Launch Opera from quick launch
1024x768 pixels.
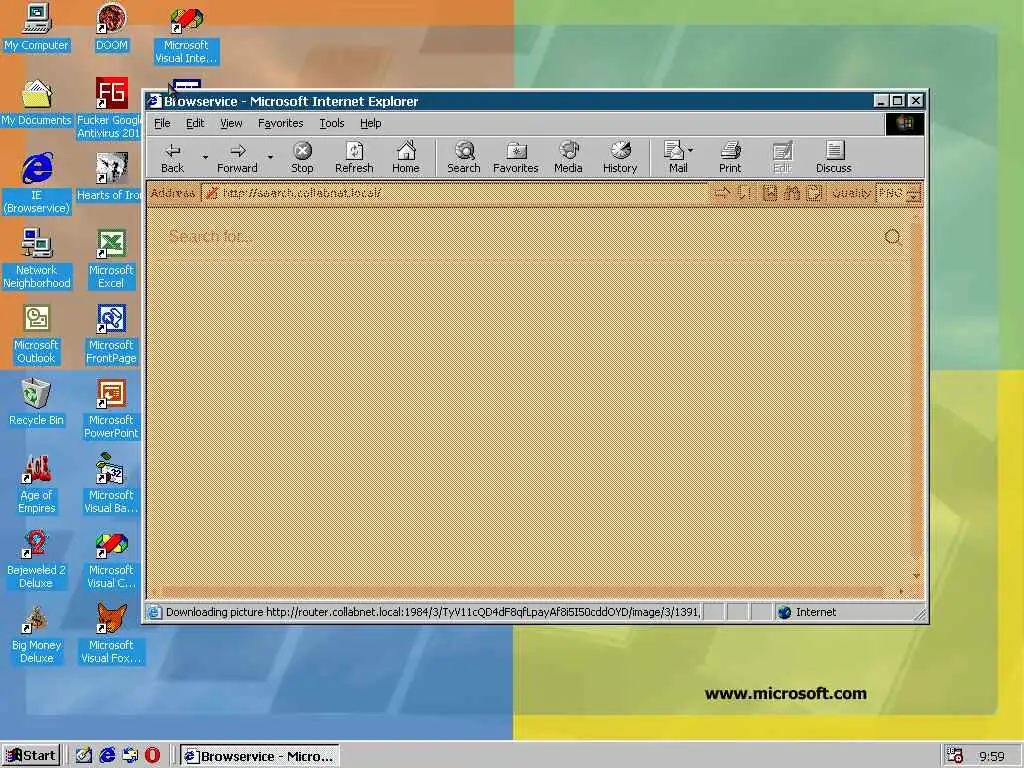(x=152, y=756)
